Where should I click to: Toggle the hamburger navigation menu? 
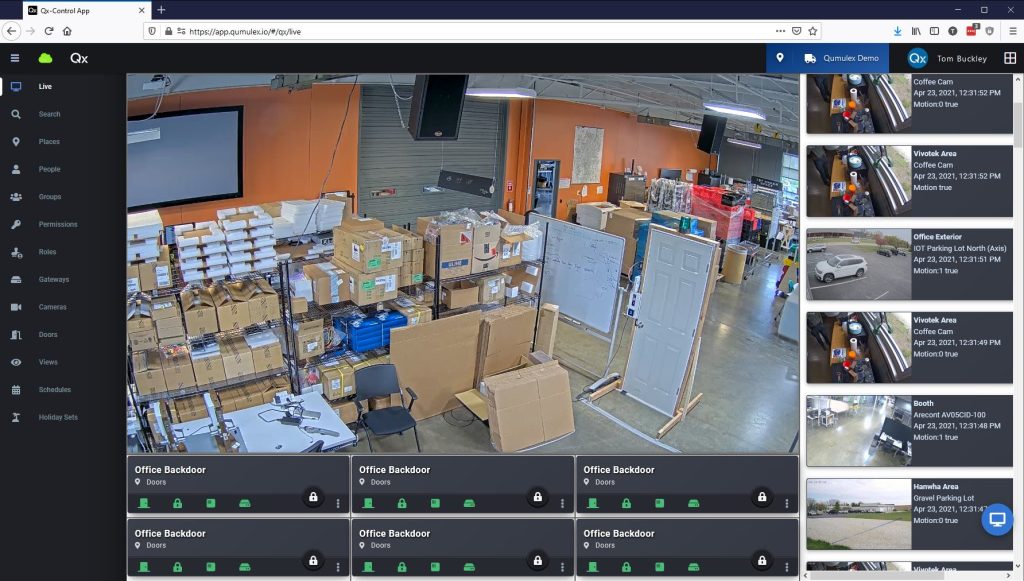(x=15, y=58)
